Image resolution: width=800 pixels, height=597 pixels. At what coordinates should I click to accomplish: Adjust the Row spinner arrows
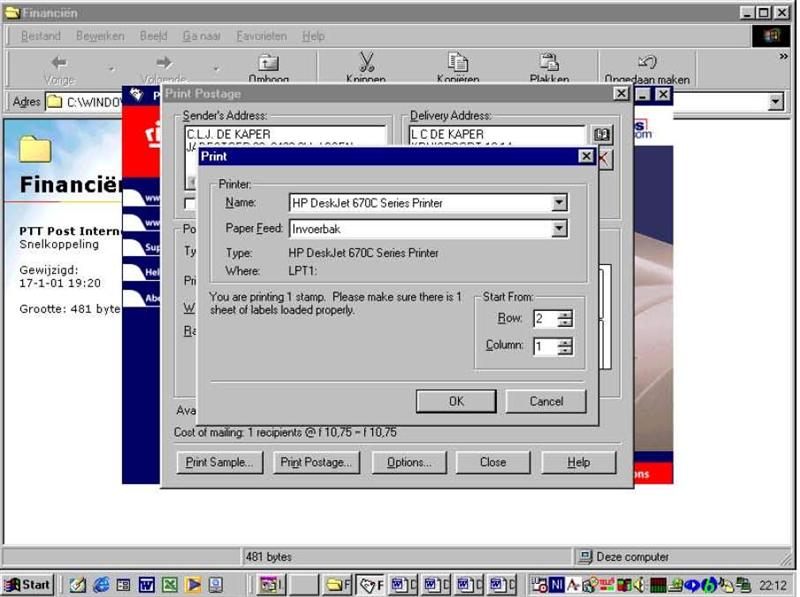[x=565, y=318]
